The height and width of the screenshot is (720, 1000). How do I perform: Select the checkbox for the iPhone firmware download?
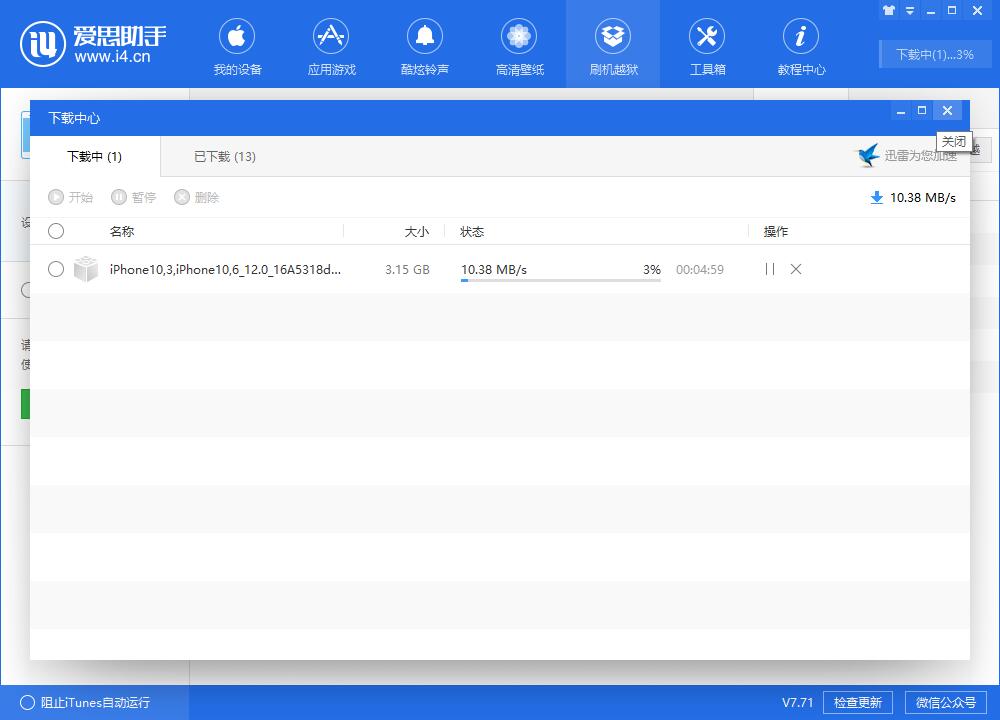click(x=56, y=269)
